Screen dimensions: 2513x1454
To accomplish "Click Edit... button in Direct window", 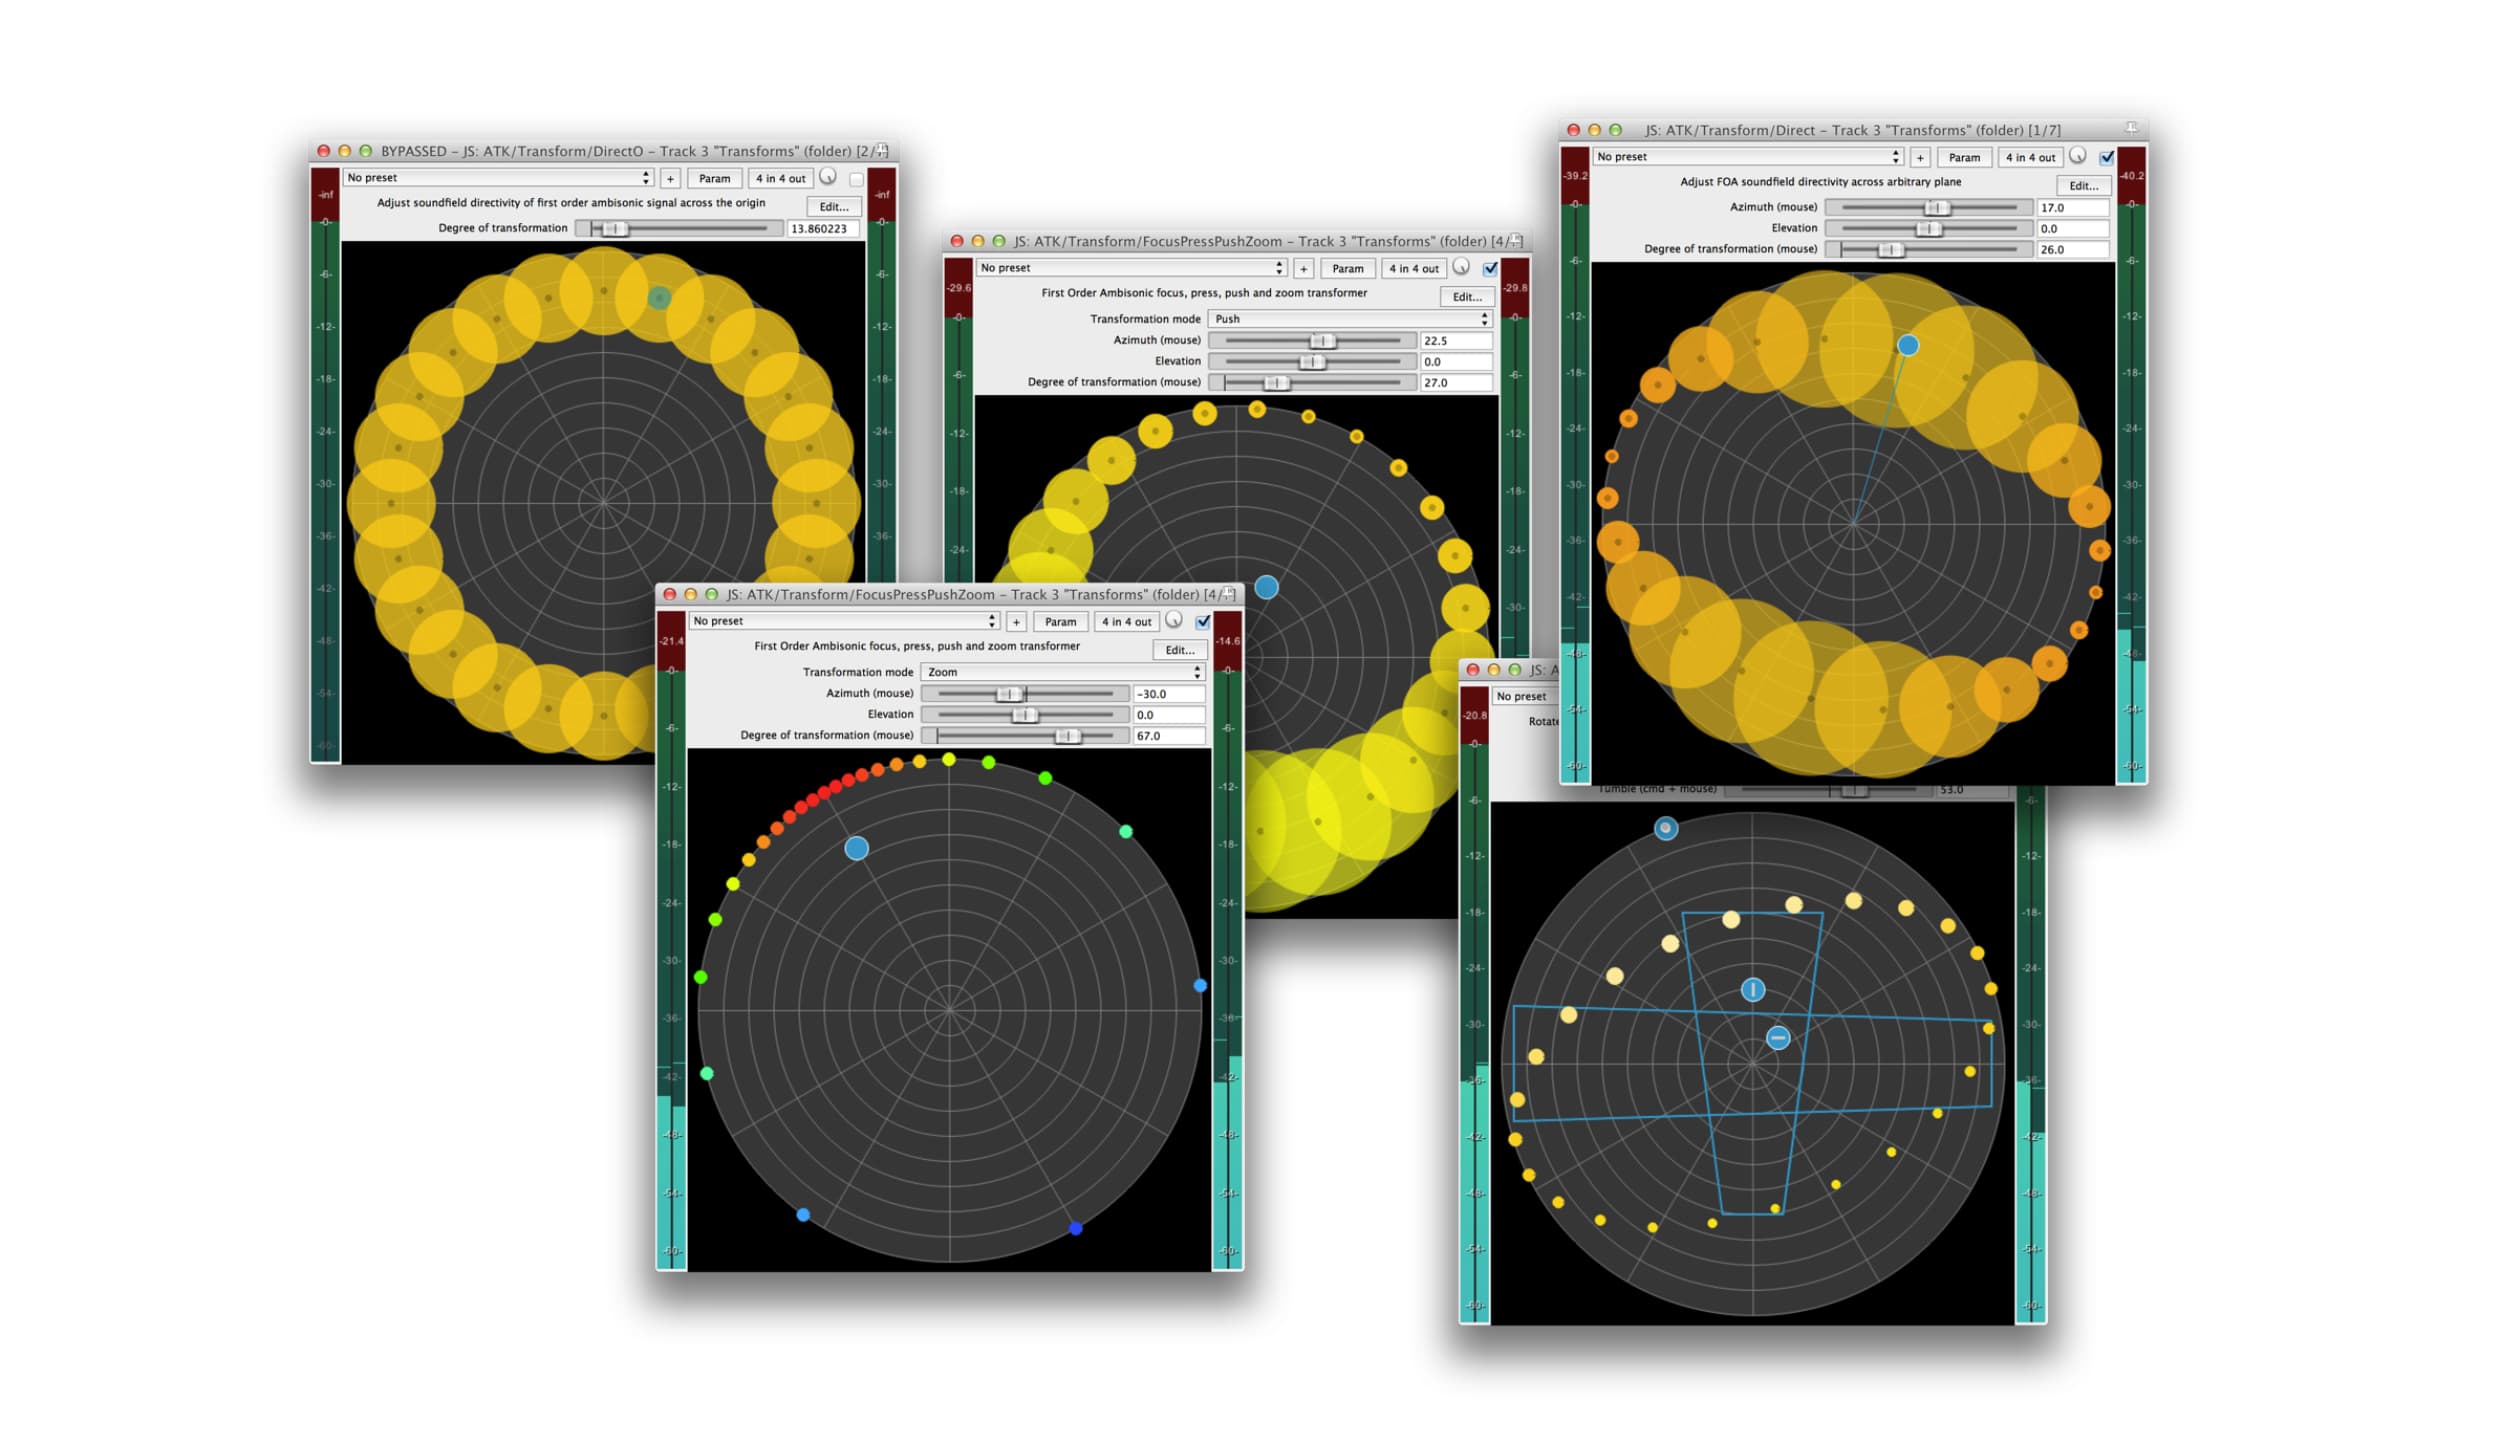I will [2084, 186].
